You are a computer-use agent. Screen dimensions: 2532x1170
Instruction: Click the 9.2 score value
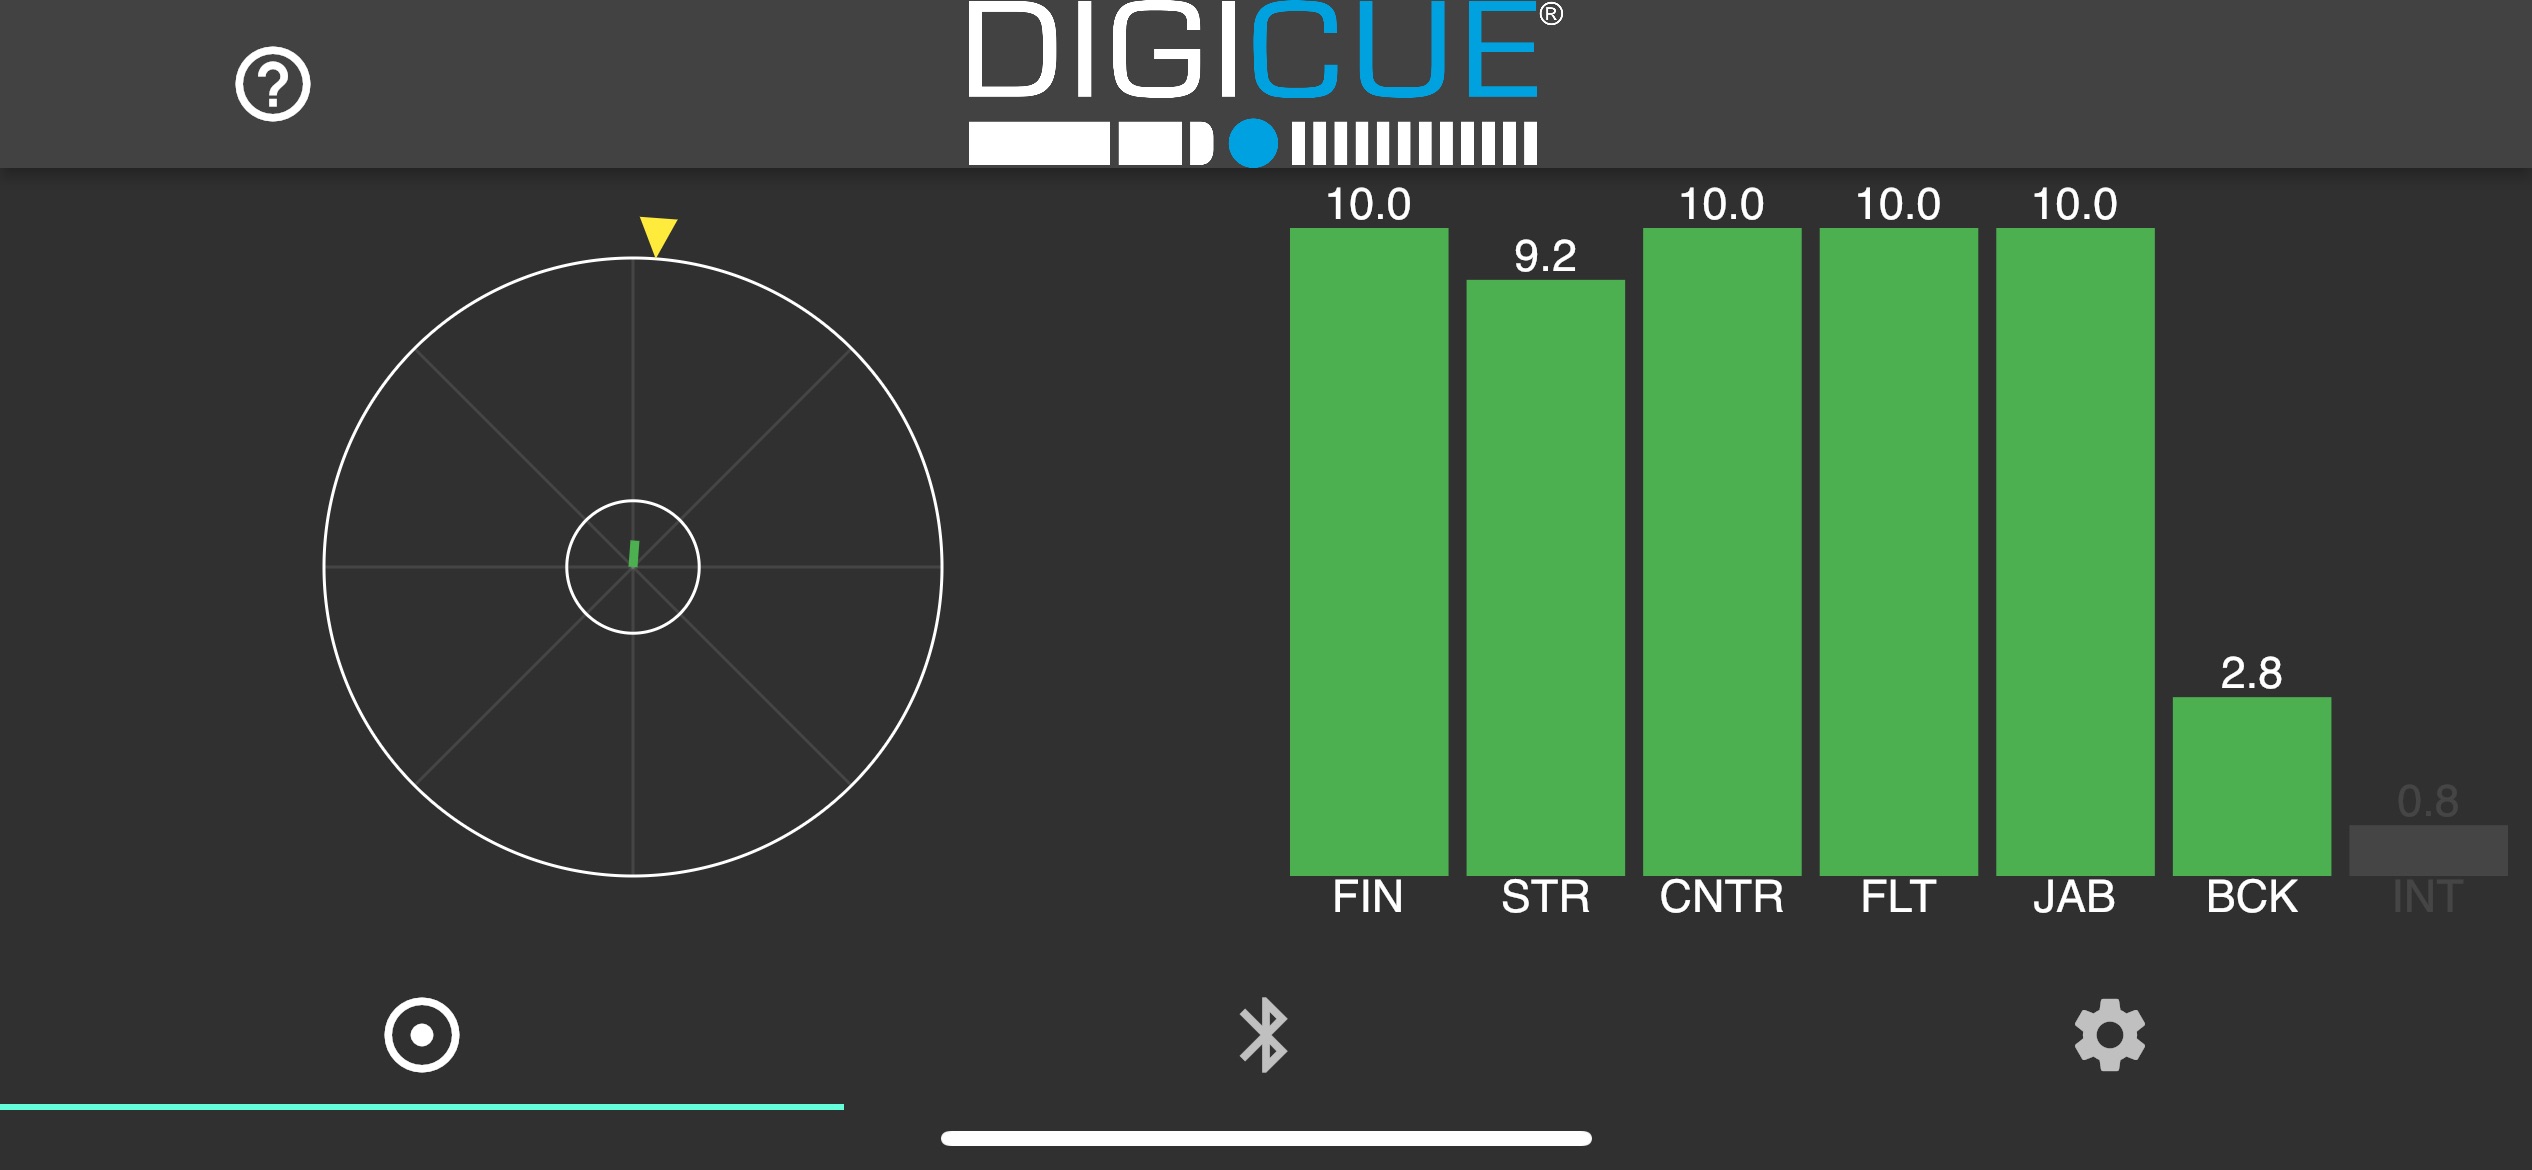tap(1545, 256)
